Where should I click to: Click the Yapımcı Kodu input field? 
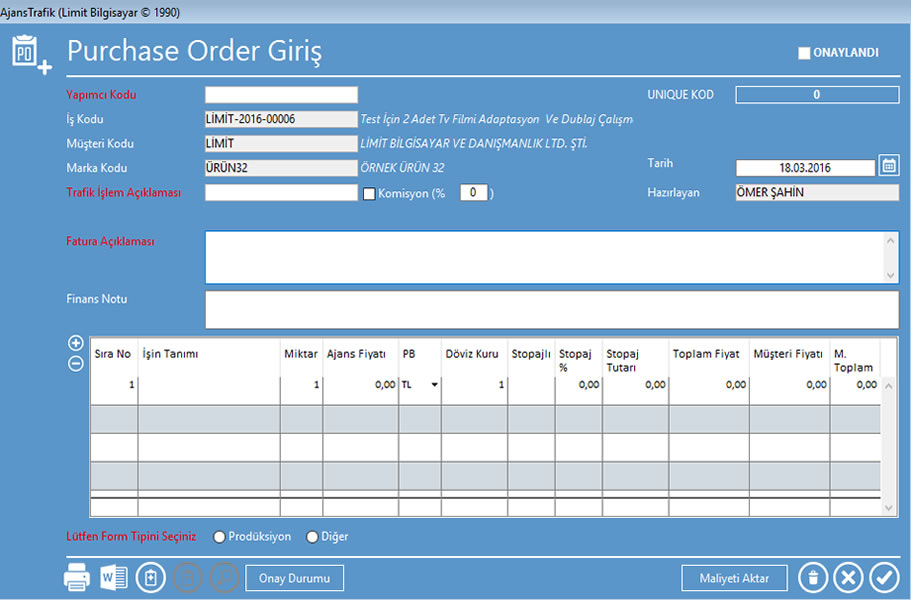tap(281, 95)
